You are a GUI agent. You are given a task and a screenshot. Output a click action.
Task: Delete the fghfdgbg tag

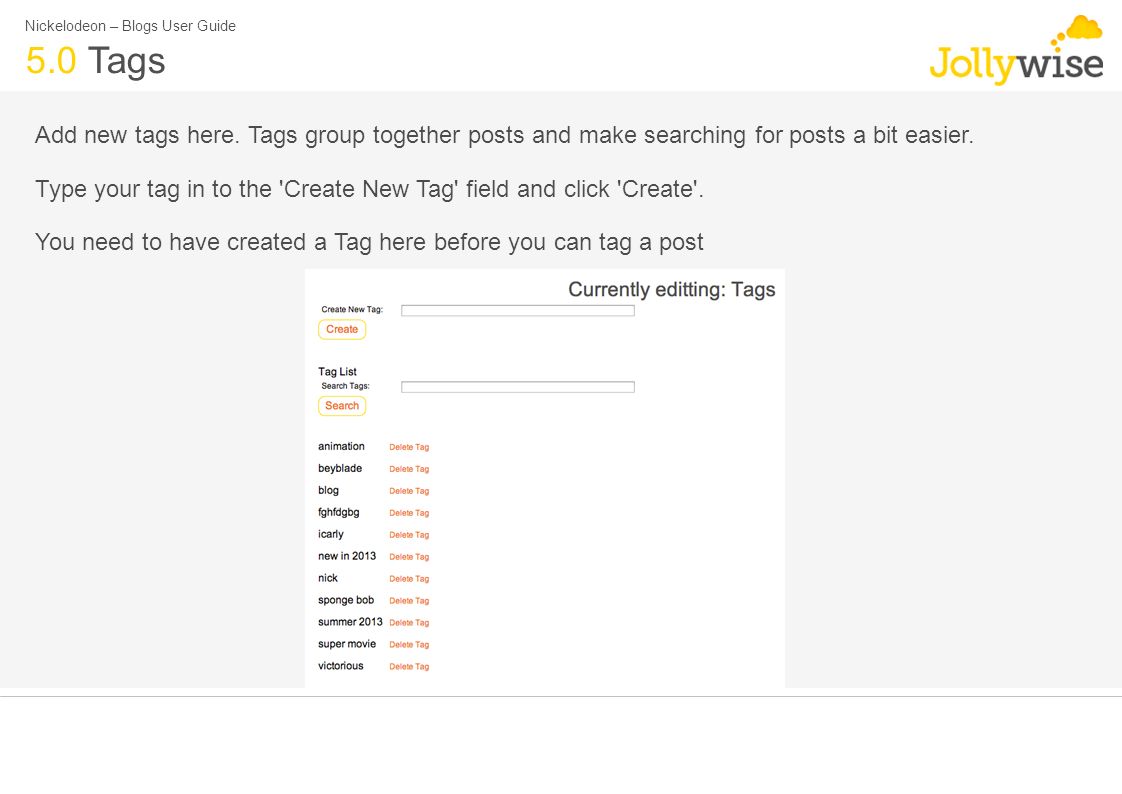pos(409,513)
